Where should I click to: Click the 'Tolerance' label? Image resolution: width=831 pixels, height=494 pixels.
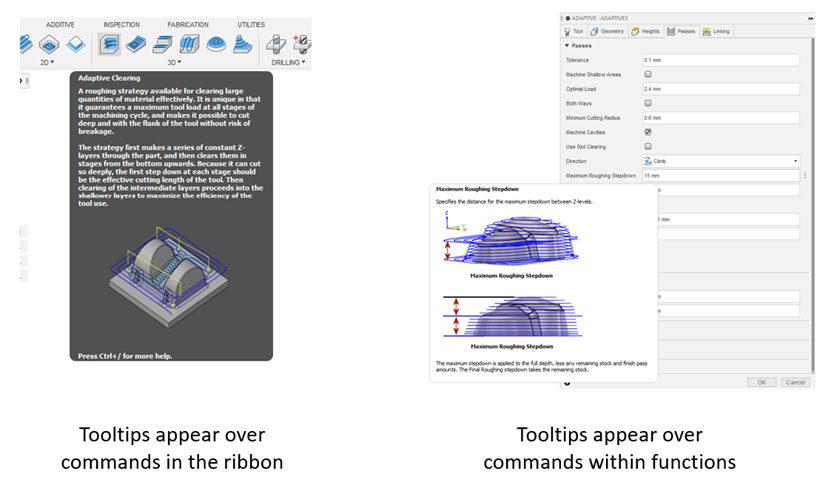[577, 60]
